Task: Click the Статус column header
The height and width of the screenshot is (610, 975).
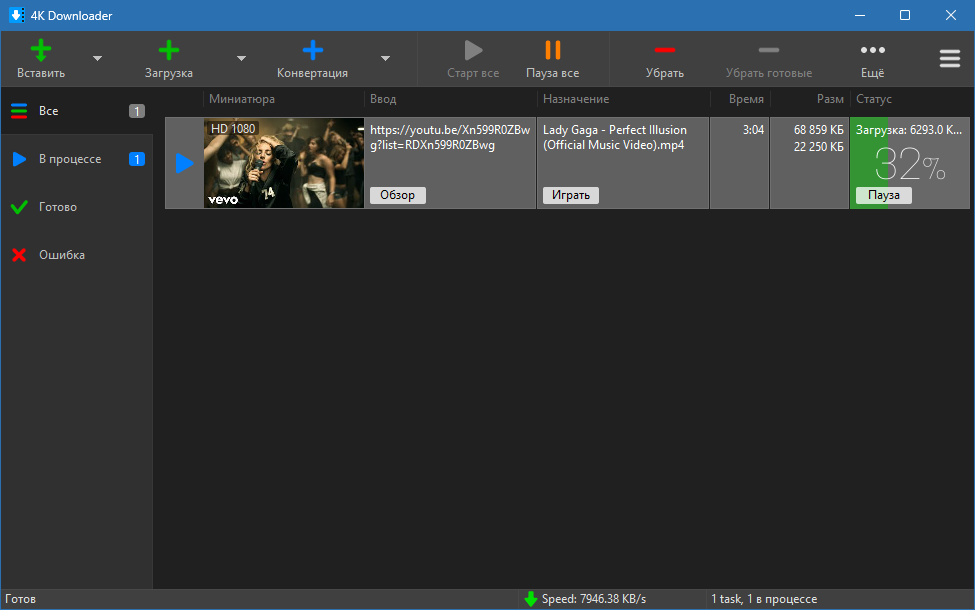Action: pos(874,99)
